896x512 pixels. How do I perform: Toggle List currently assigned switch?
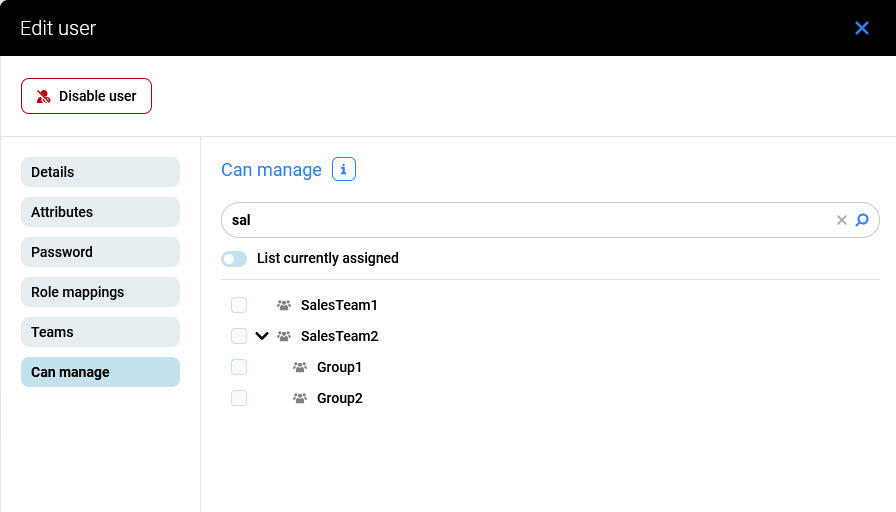point(234,259)
